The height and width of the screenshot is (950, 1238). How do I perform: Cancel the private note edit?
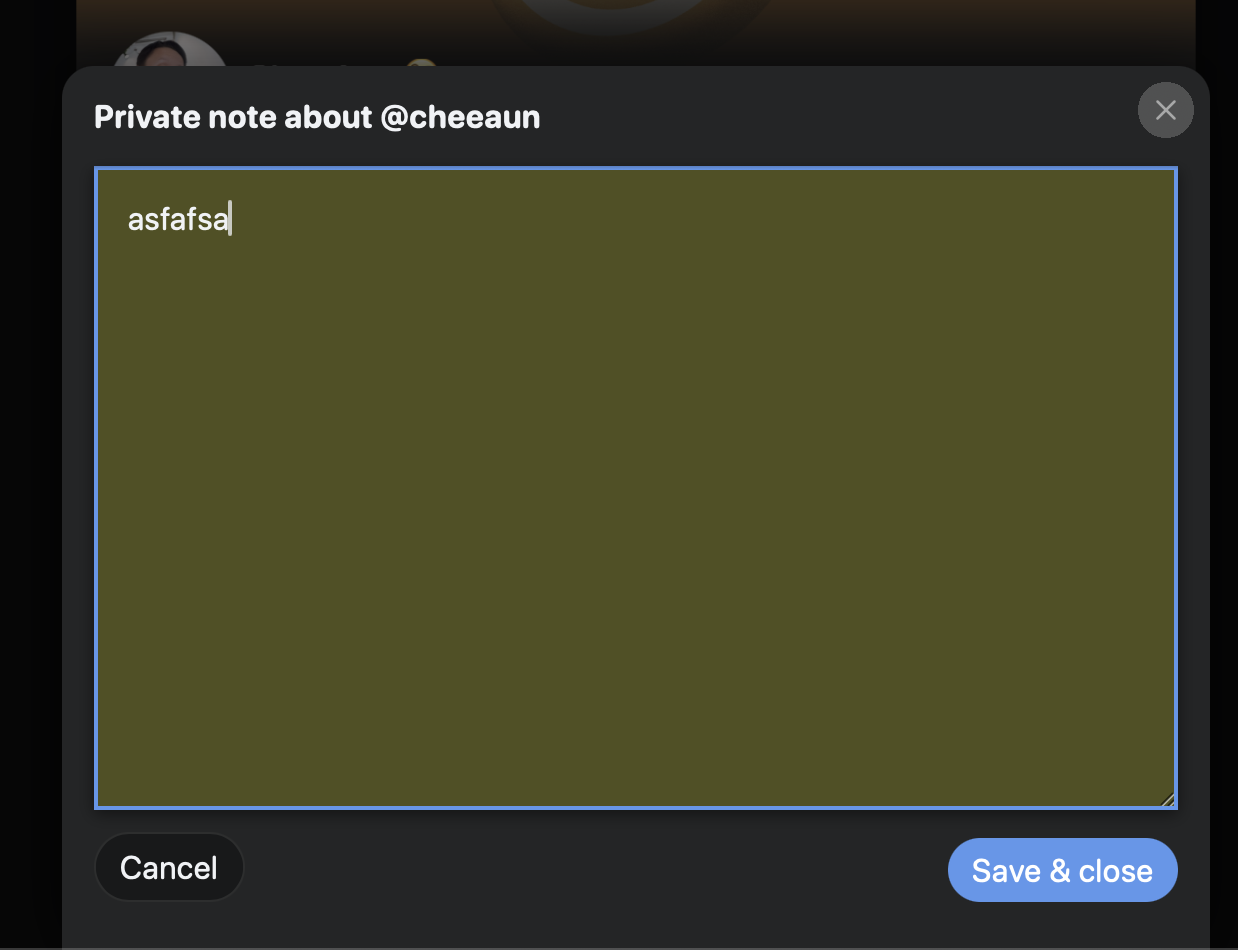click(x=169, y=868)
